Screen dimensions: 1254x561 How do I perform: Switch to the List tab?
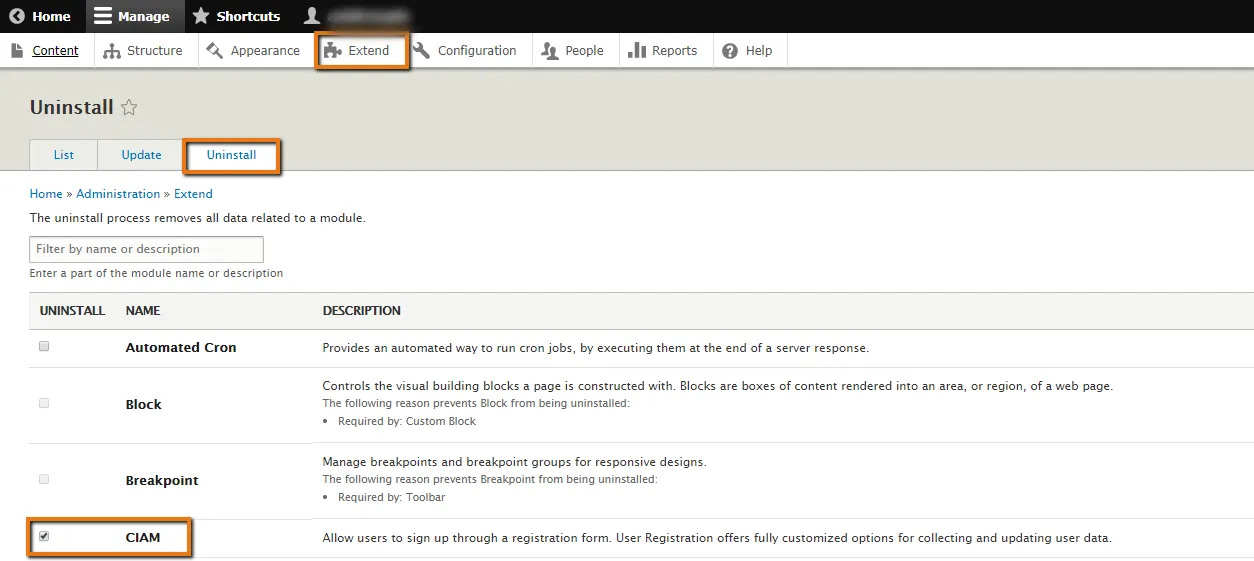tap(64, 155)
